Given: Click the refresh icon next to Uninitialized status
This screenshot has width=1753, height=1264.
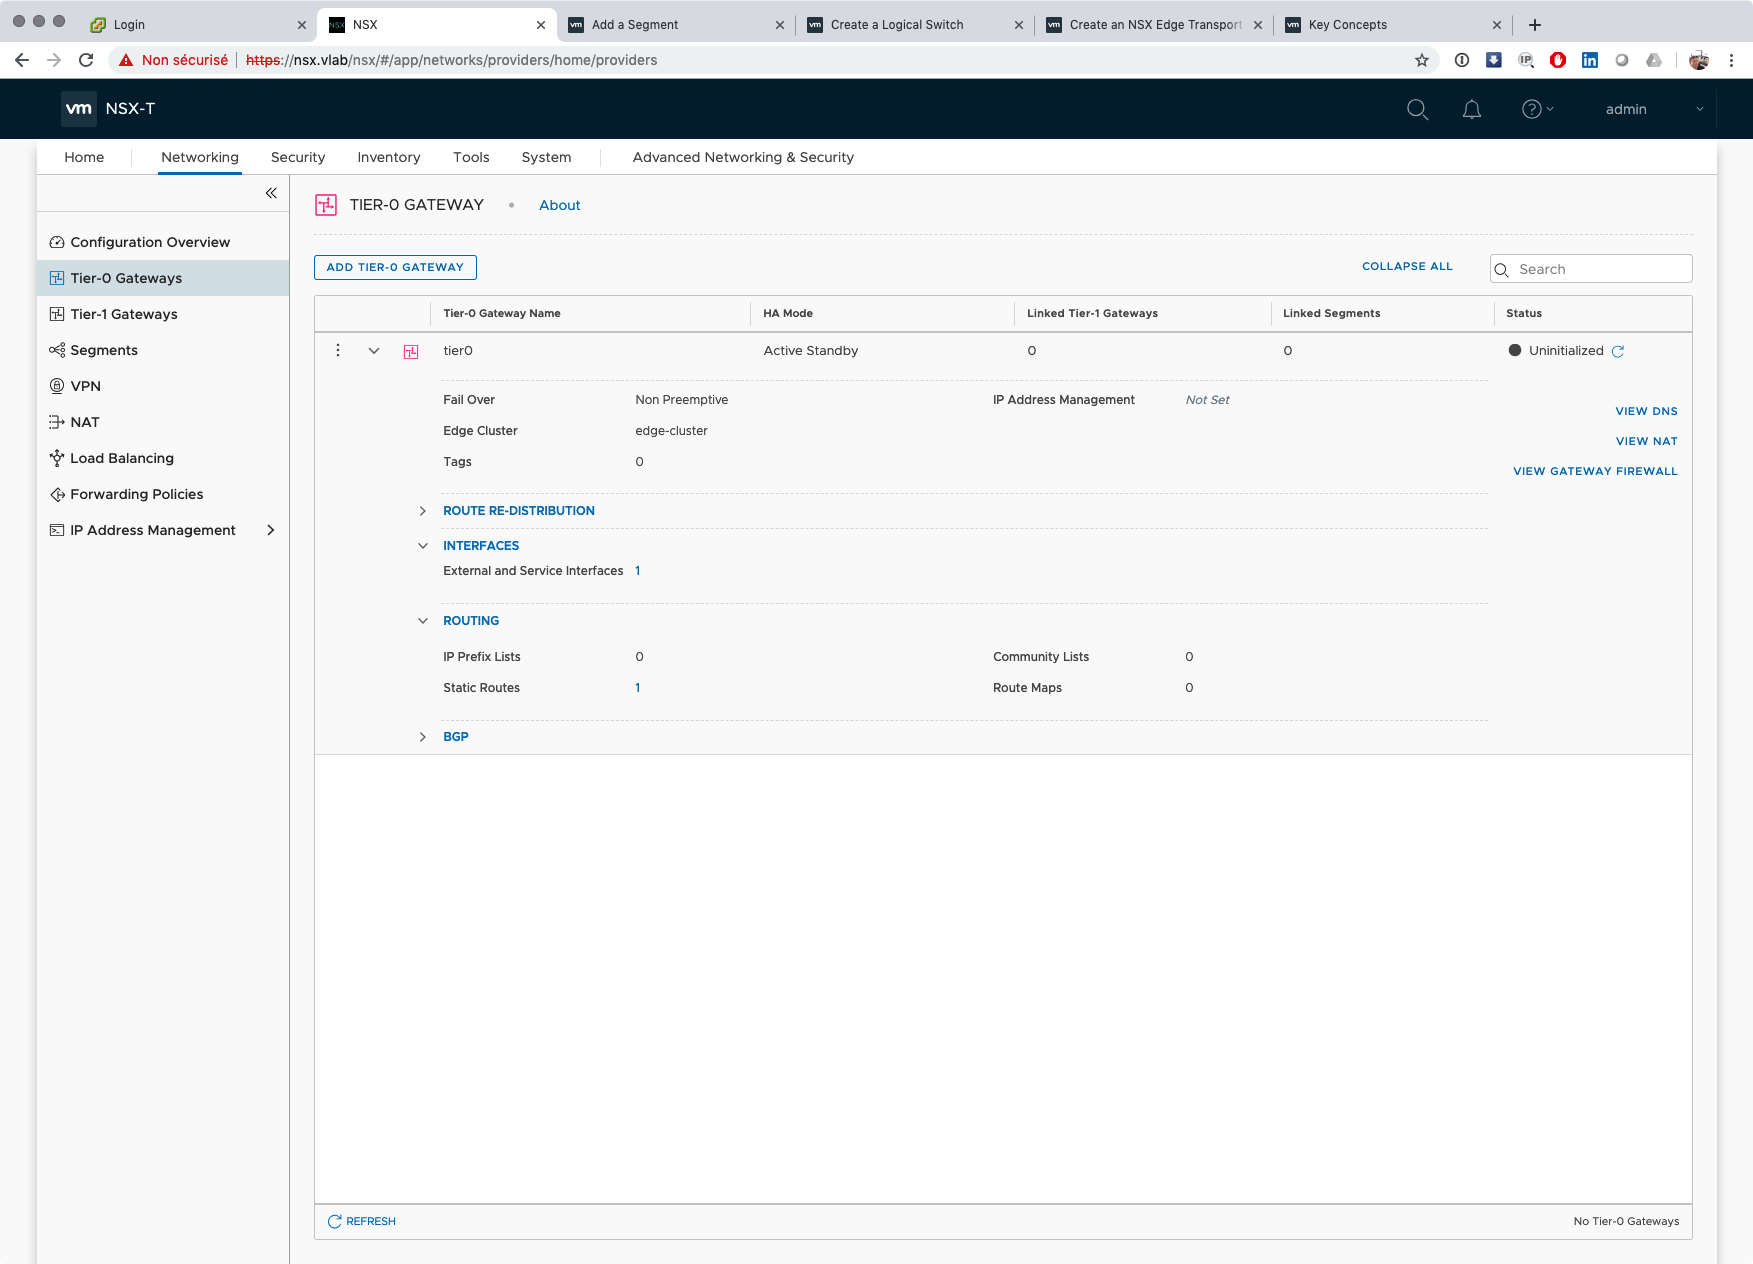Looking at the screenshot, I should tap(1618, 351).
